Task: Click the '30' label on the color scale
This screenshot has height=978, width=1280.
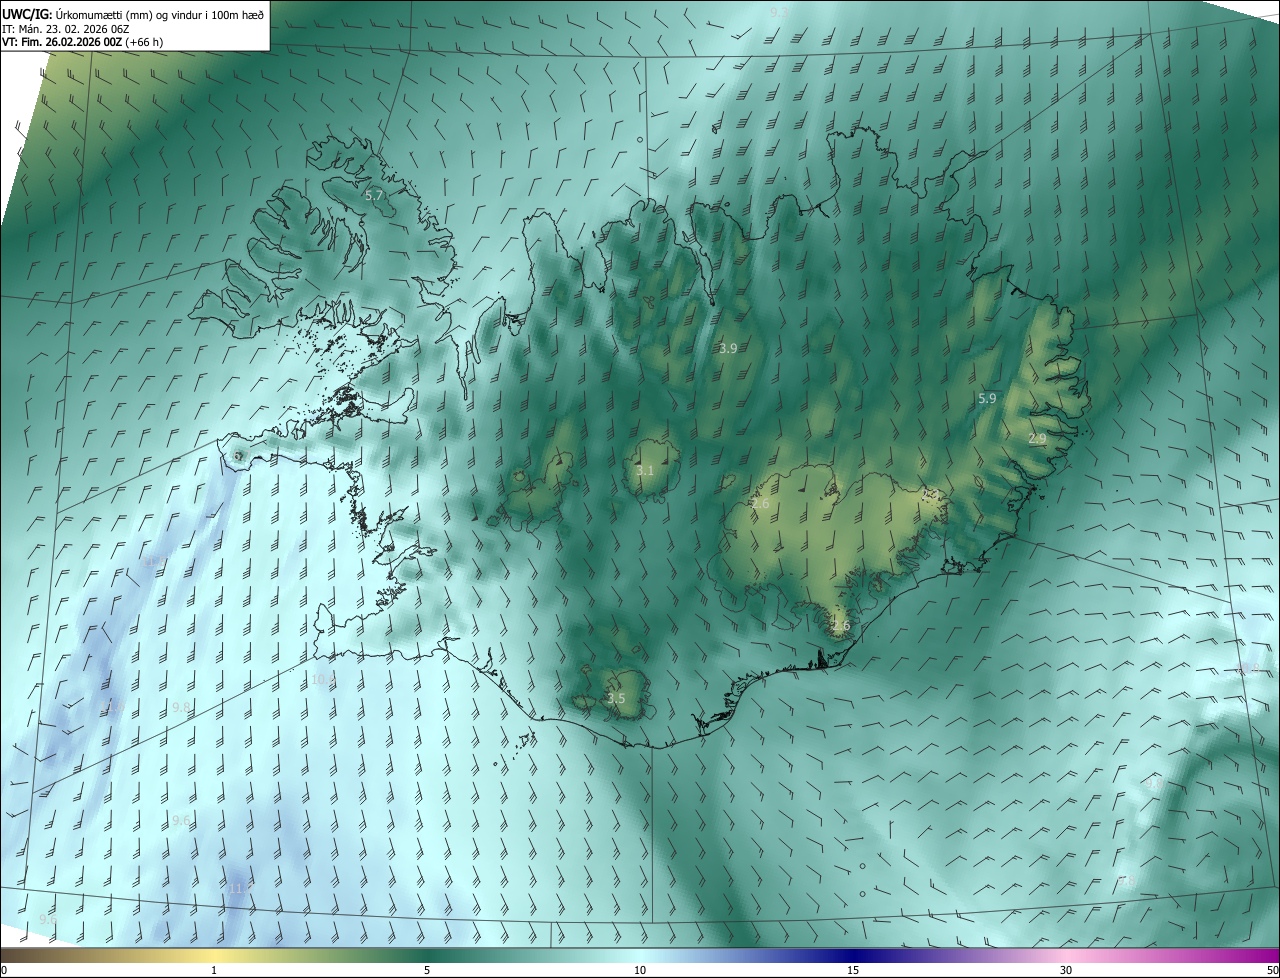Action: pos(1066,970)
